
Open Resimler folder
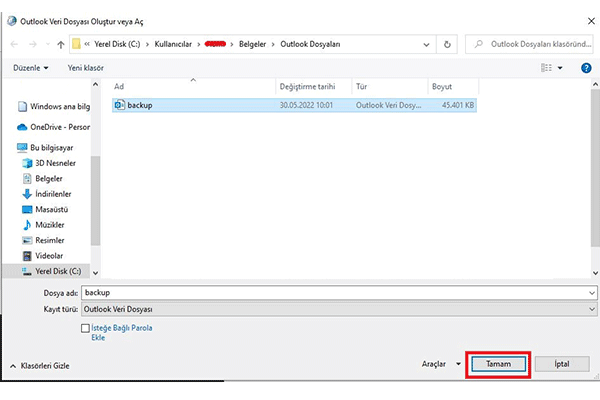pyautogui.click(x=43, y=240)
